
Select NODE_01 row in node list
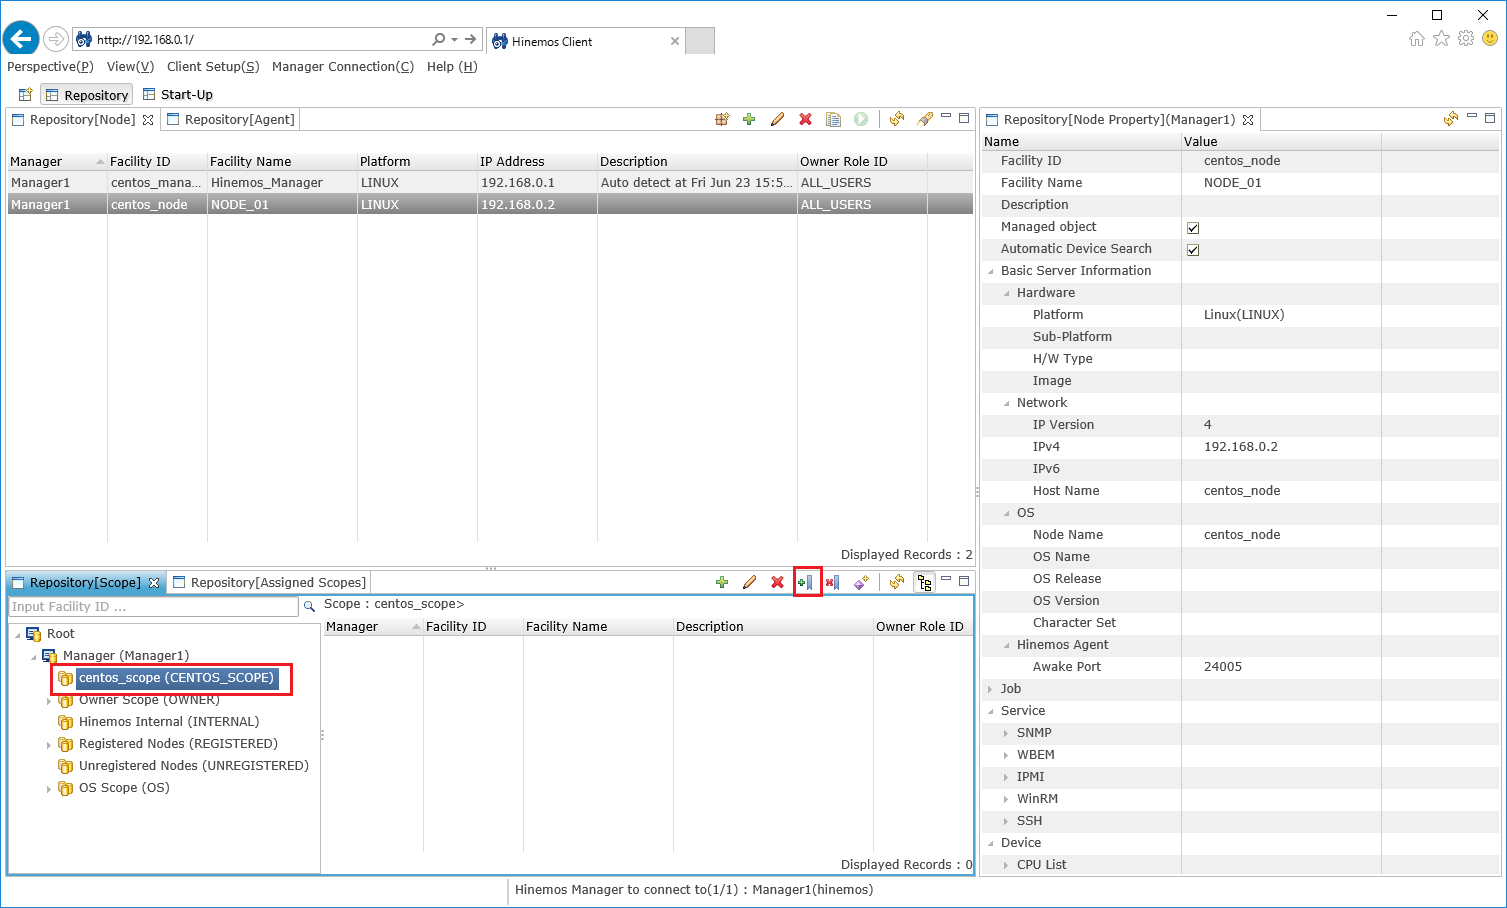(x=490, y=205)
